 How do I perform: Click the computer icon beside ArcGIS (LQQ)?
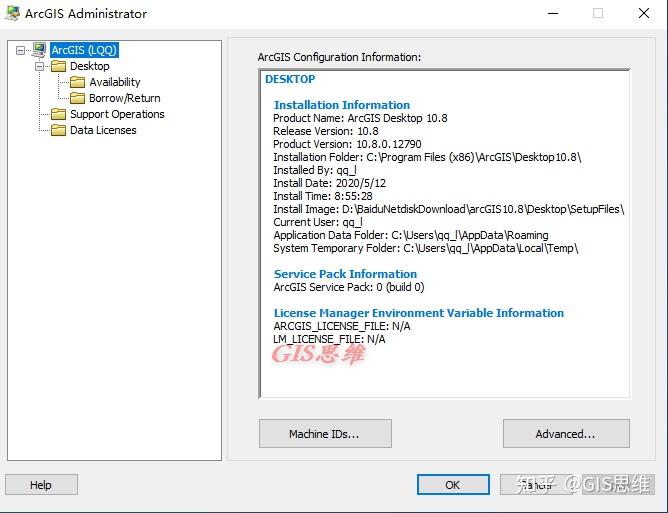coord(39,50)
